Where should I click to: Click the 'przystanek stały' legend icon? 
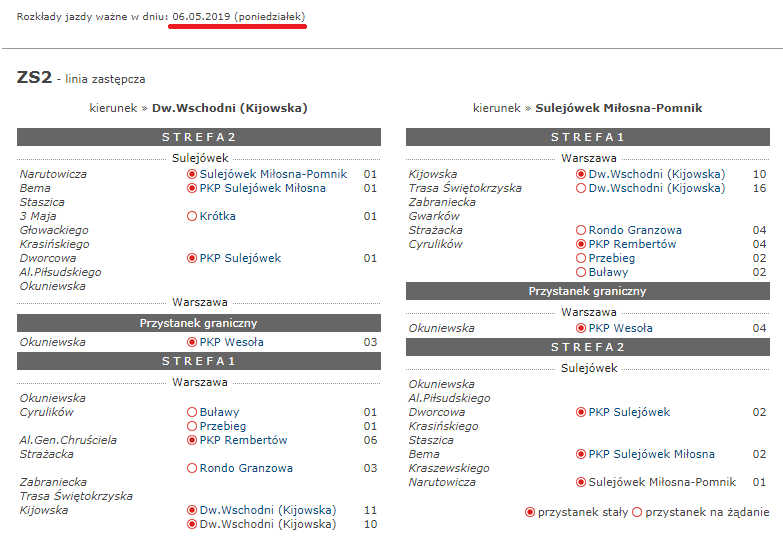click(530, 512)
